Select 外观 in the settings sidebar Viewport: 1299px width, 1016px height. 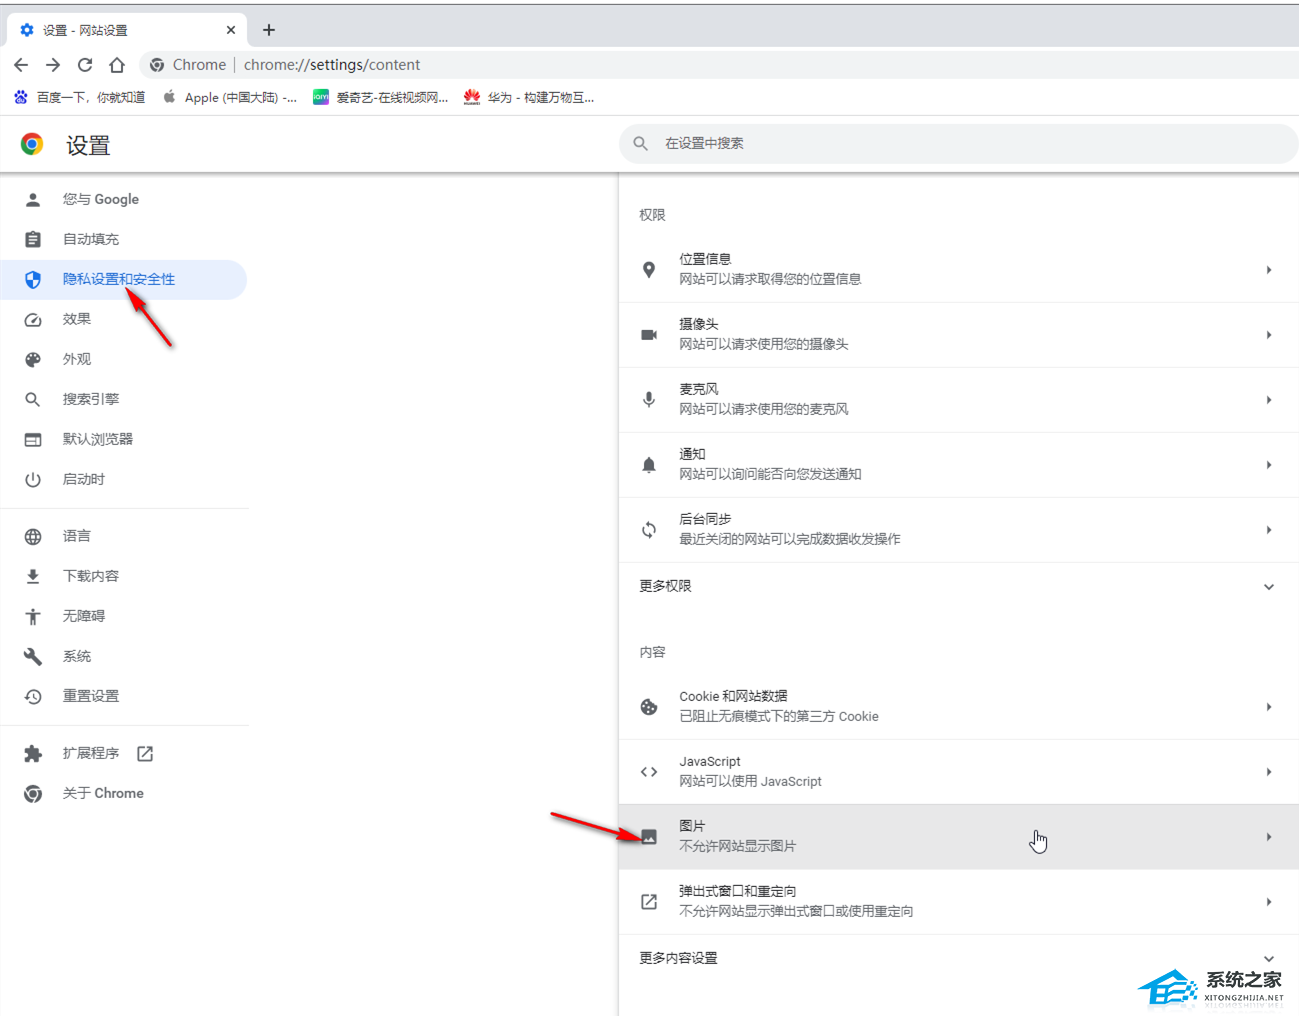point(77,359)
